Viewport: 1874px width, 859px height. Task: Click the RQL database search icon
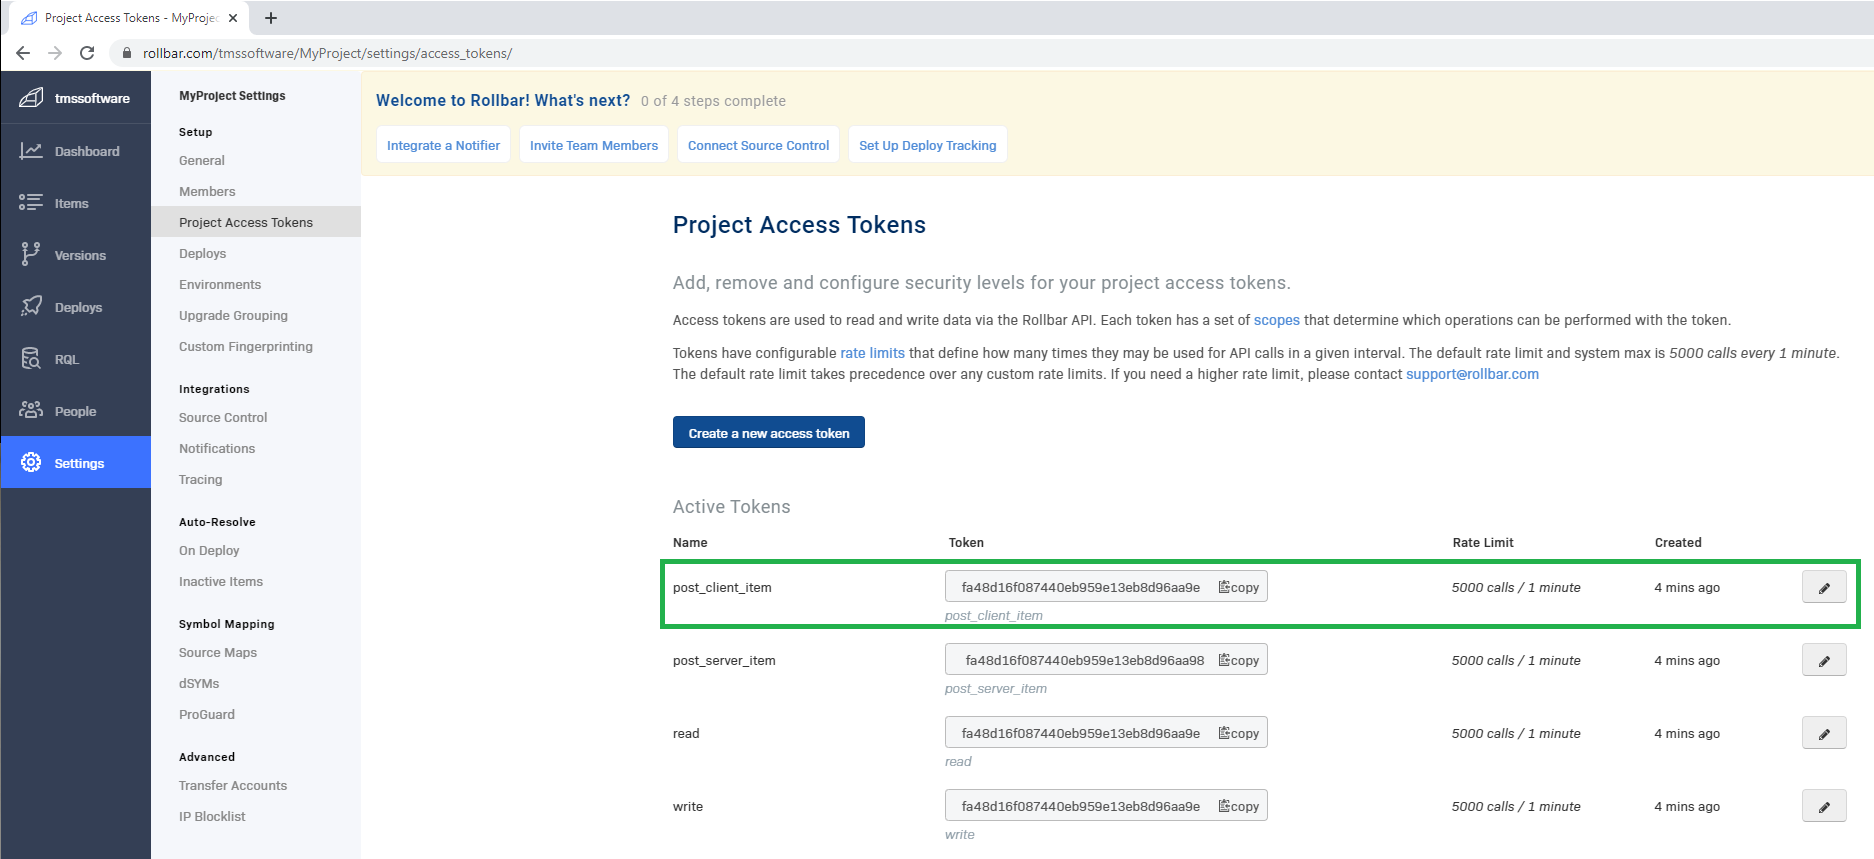31,359
